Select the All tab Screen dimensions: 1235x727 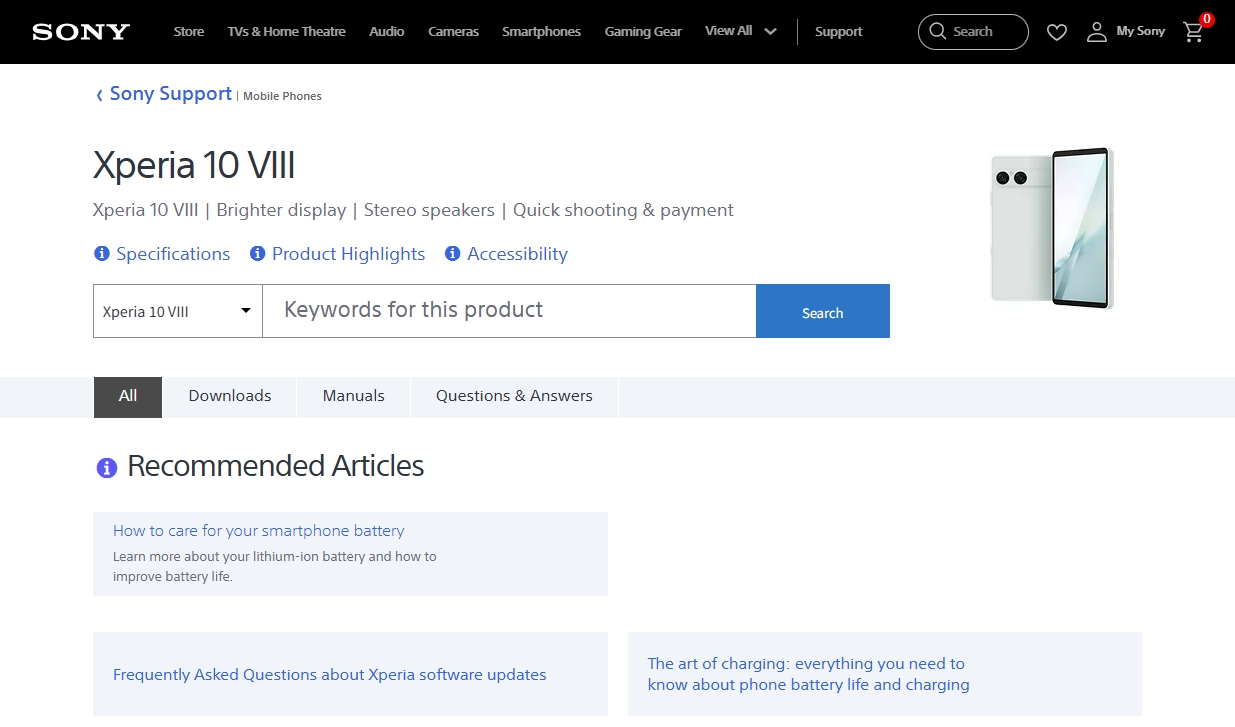128,397
